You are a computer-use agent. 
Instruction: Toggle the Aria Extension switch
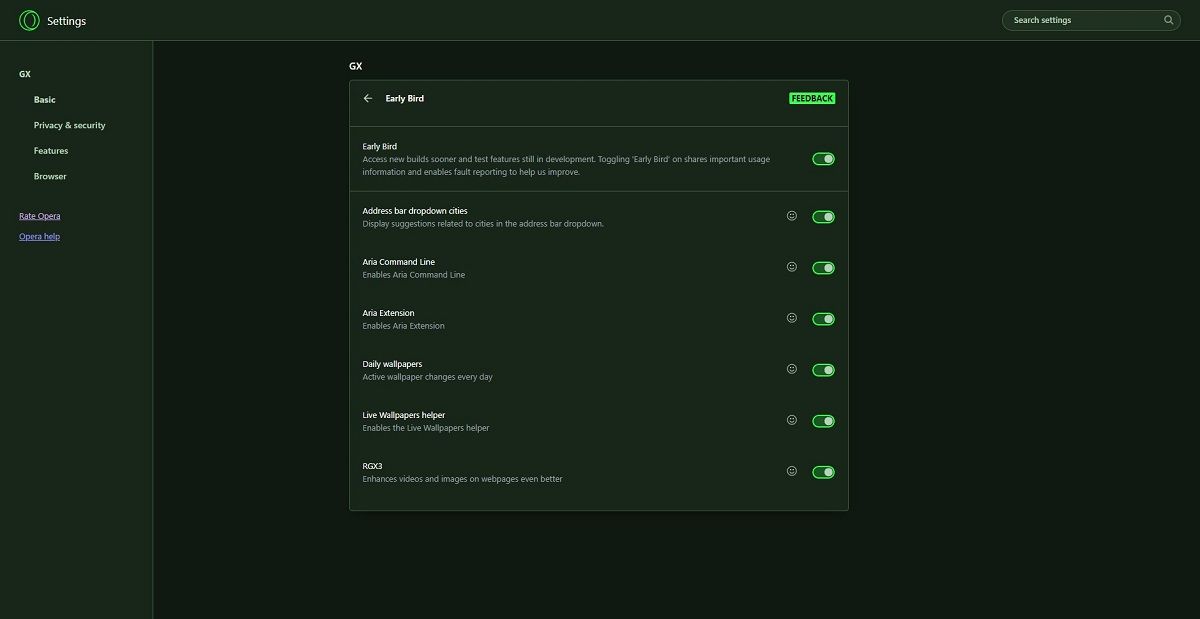[x=822, y=317]
